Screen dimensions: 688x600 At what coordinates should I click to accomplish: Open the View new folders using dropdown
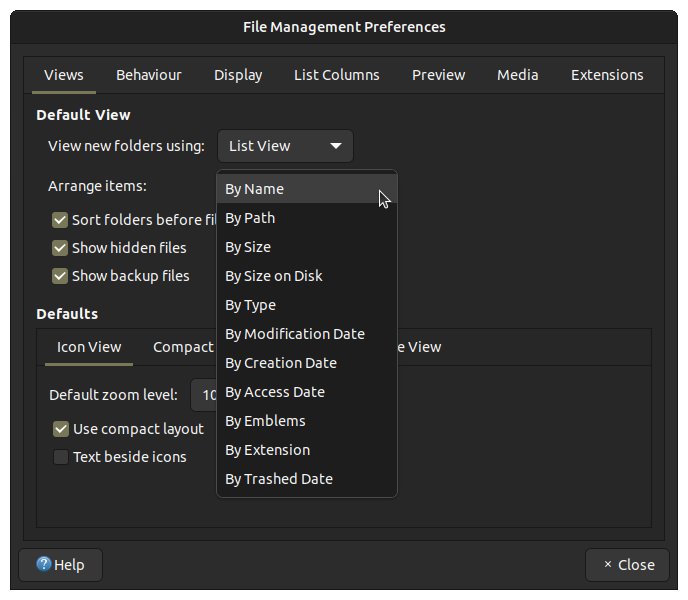285,146
